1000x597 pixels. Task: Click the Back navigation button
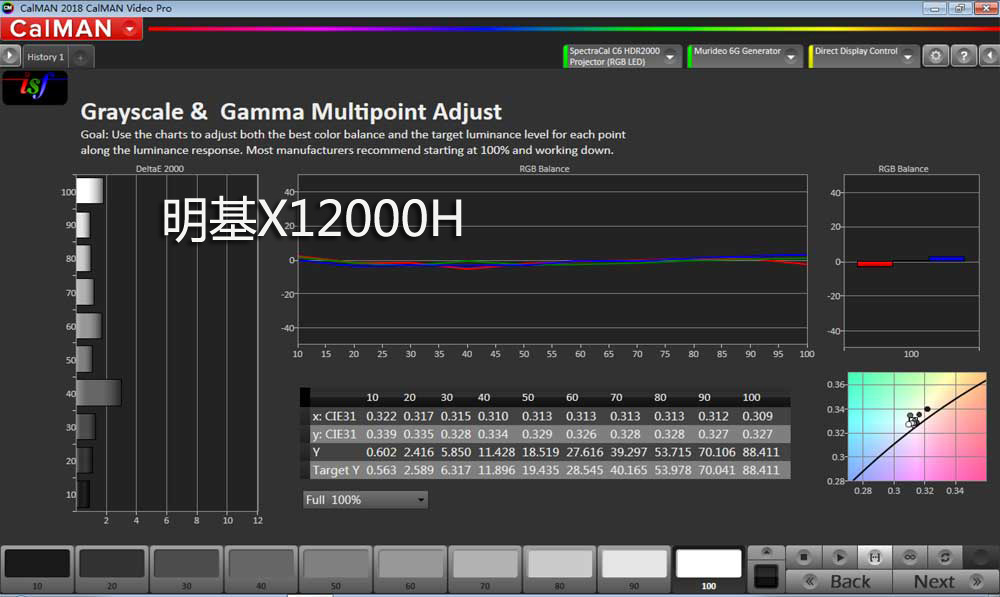[838, 581]
